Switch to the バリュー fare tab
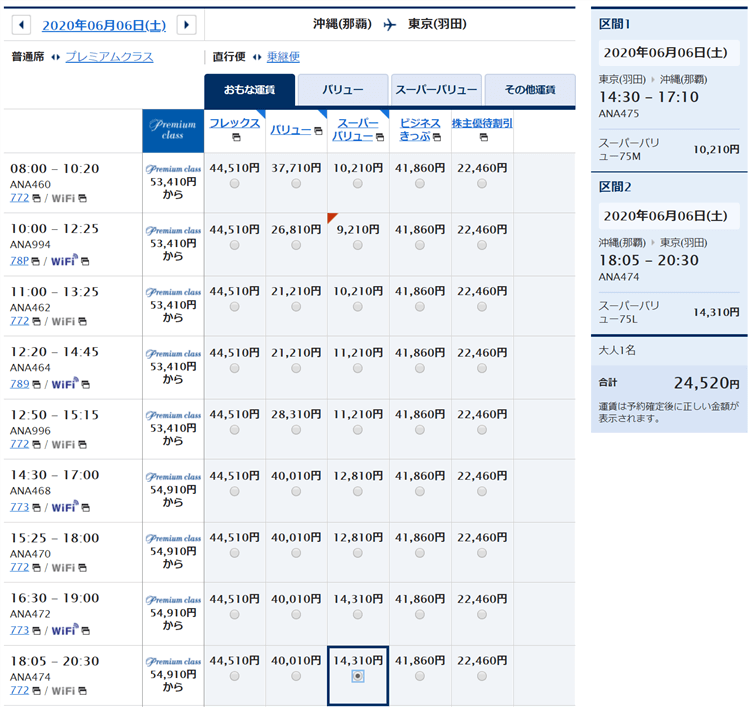Screen dimensions: 750x707 [342, 90]
